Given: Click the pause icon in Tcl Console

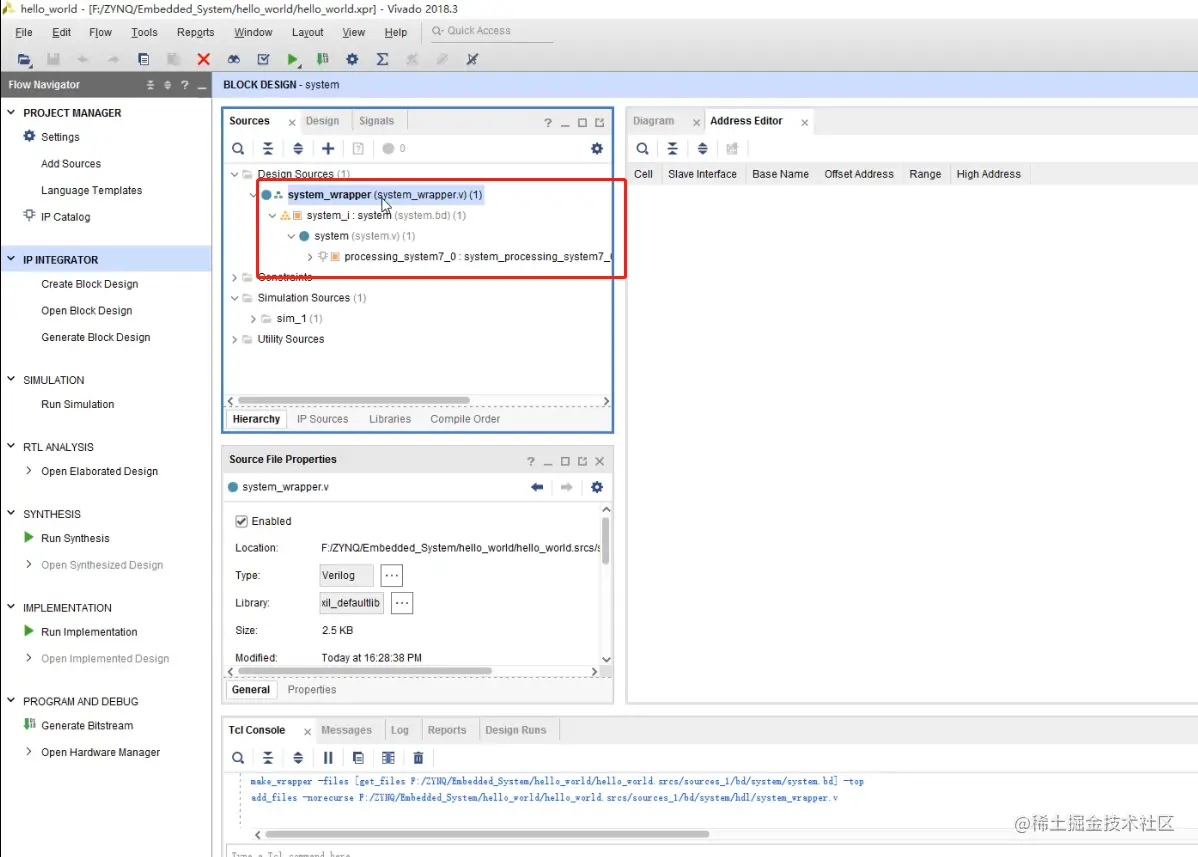Looking at the screenshot, I should click(328, 758).
